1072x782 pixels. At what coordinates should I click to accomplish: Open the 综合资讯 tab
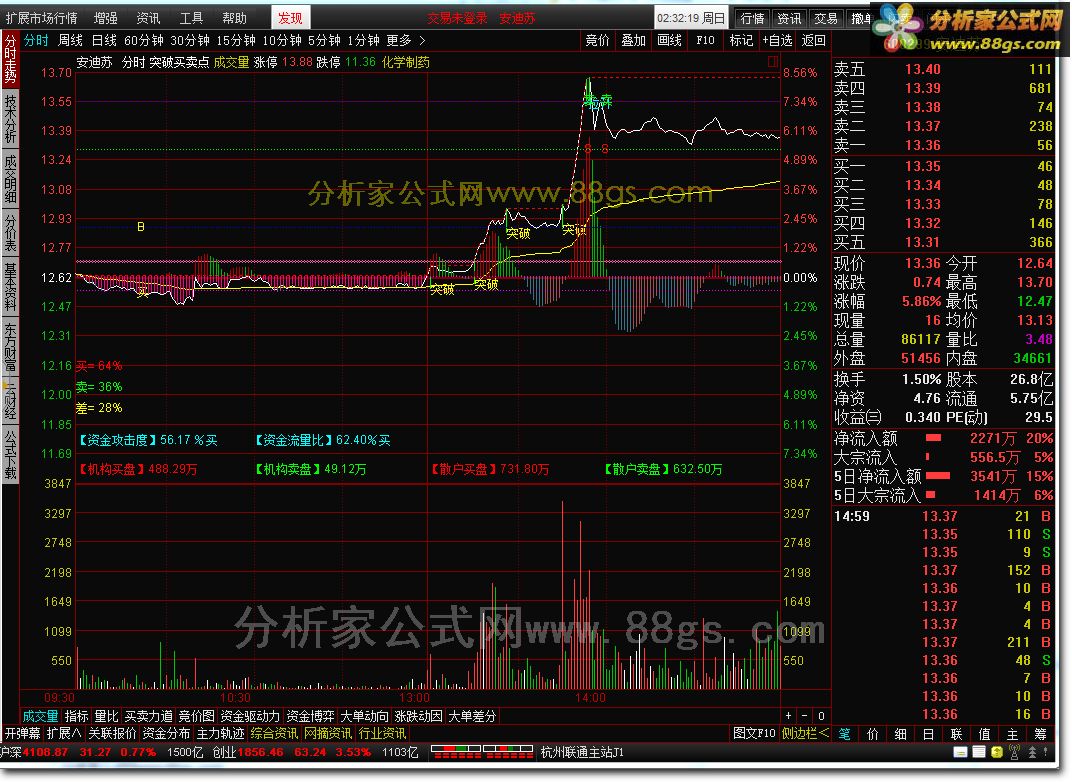pyautogui.click(x=274, y=733)
